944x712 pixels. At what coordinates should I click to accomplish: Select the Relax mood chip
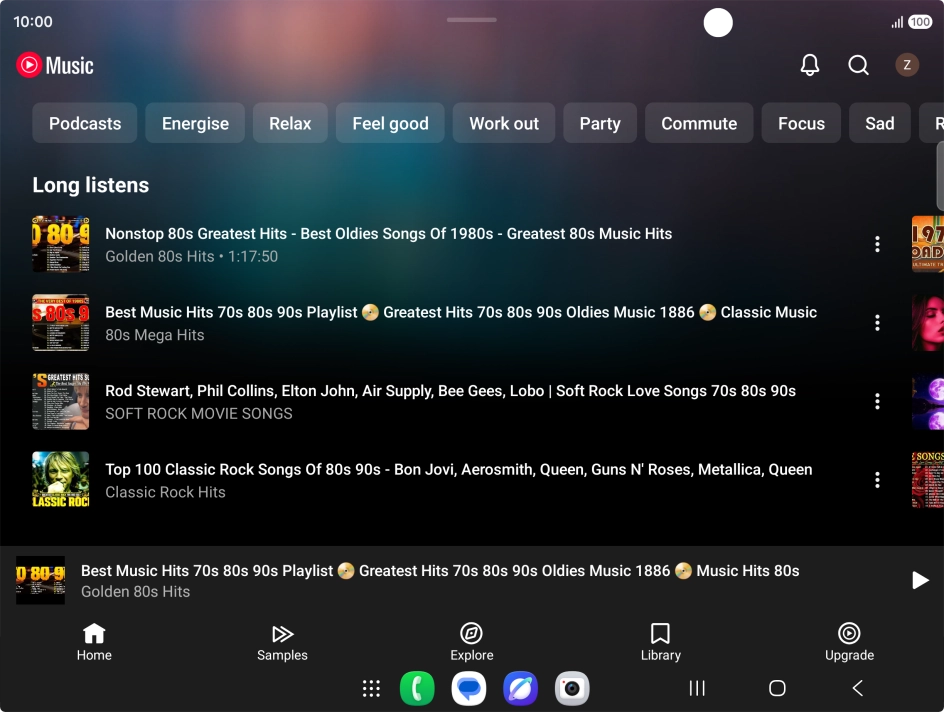pyautogui.click(x=290, y=123)
